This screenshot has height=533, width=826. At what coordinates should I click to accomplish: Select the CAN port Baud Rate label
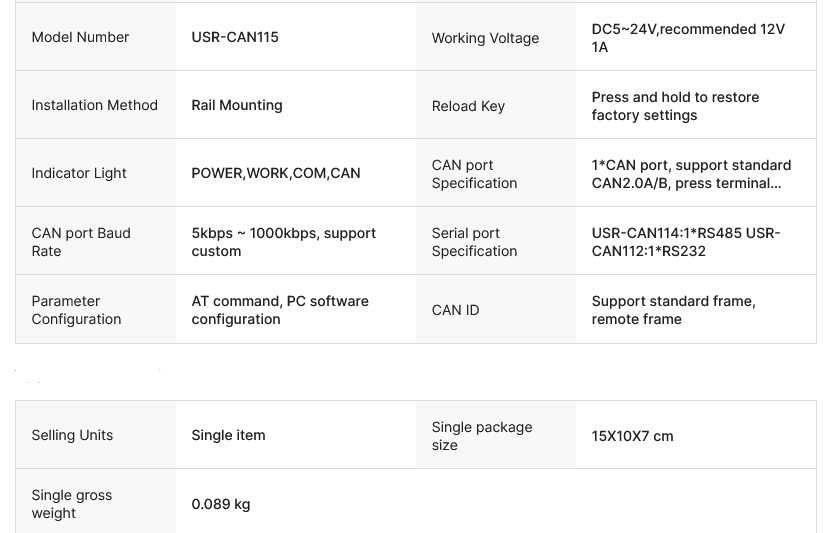pyautogui.click(x=81, y=242)
